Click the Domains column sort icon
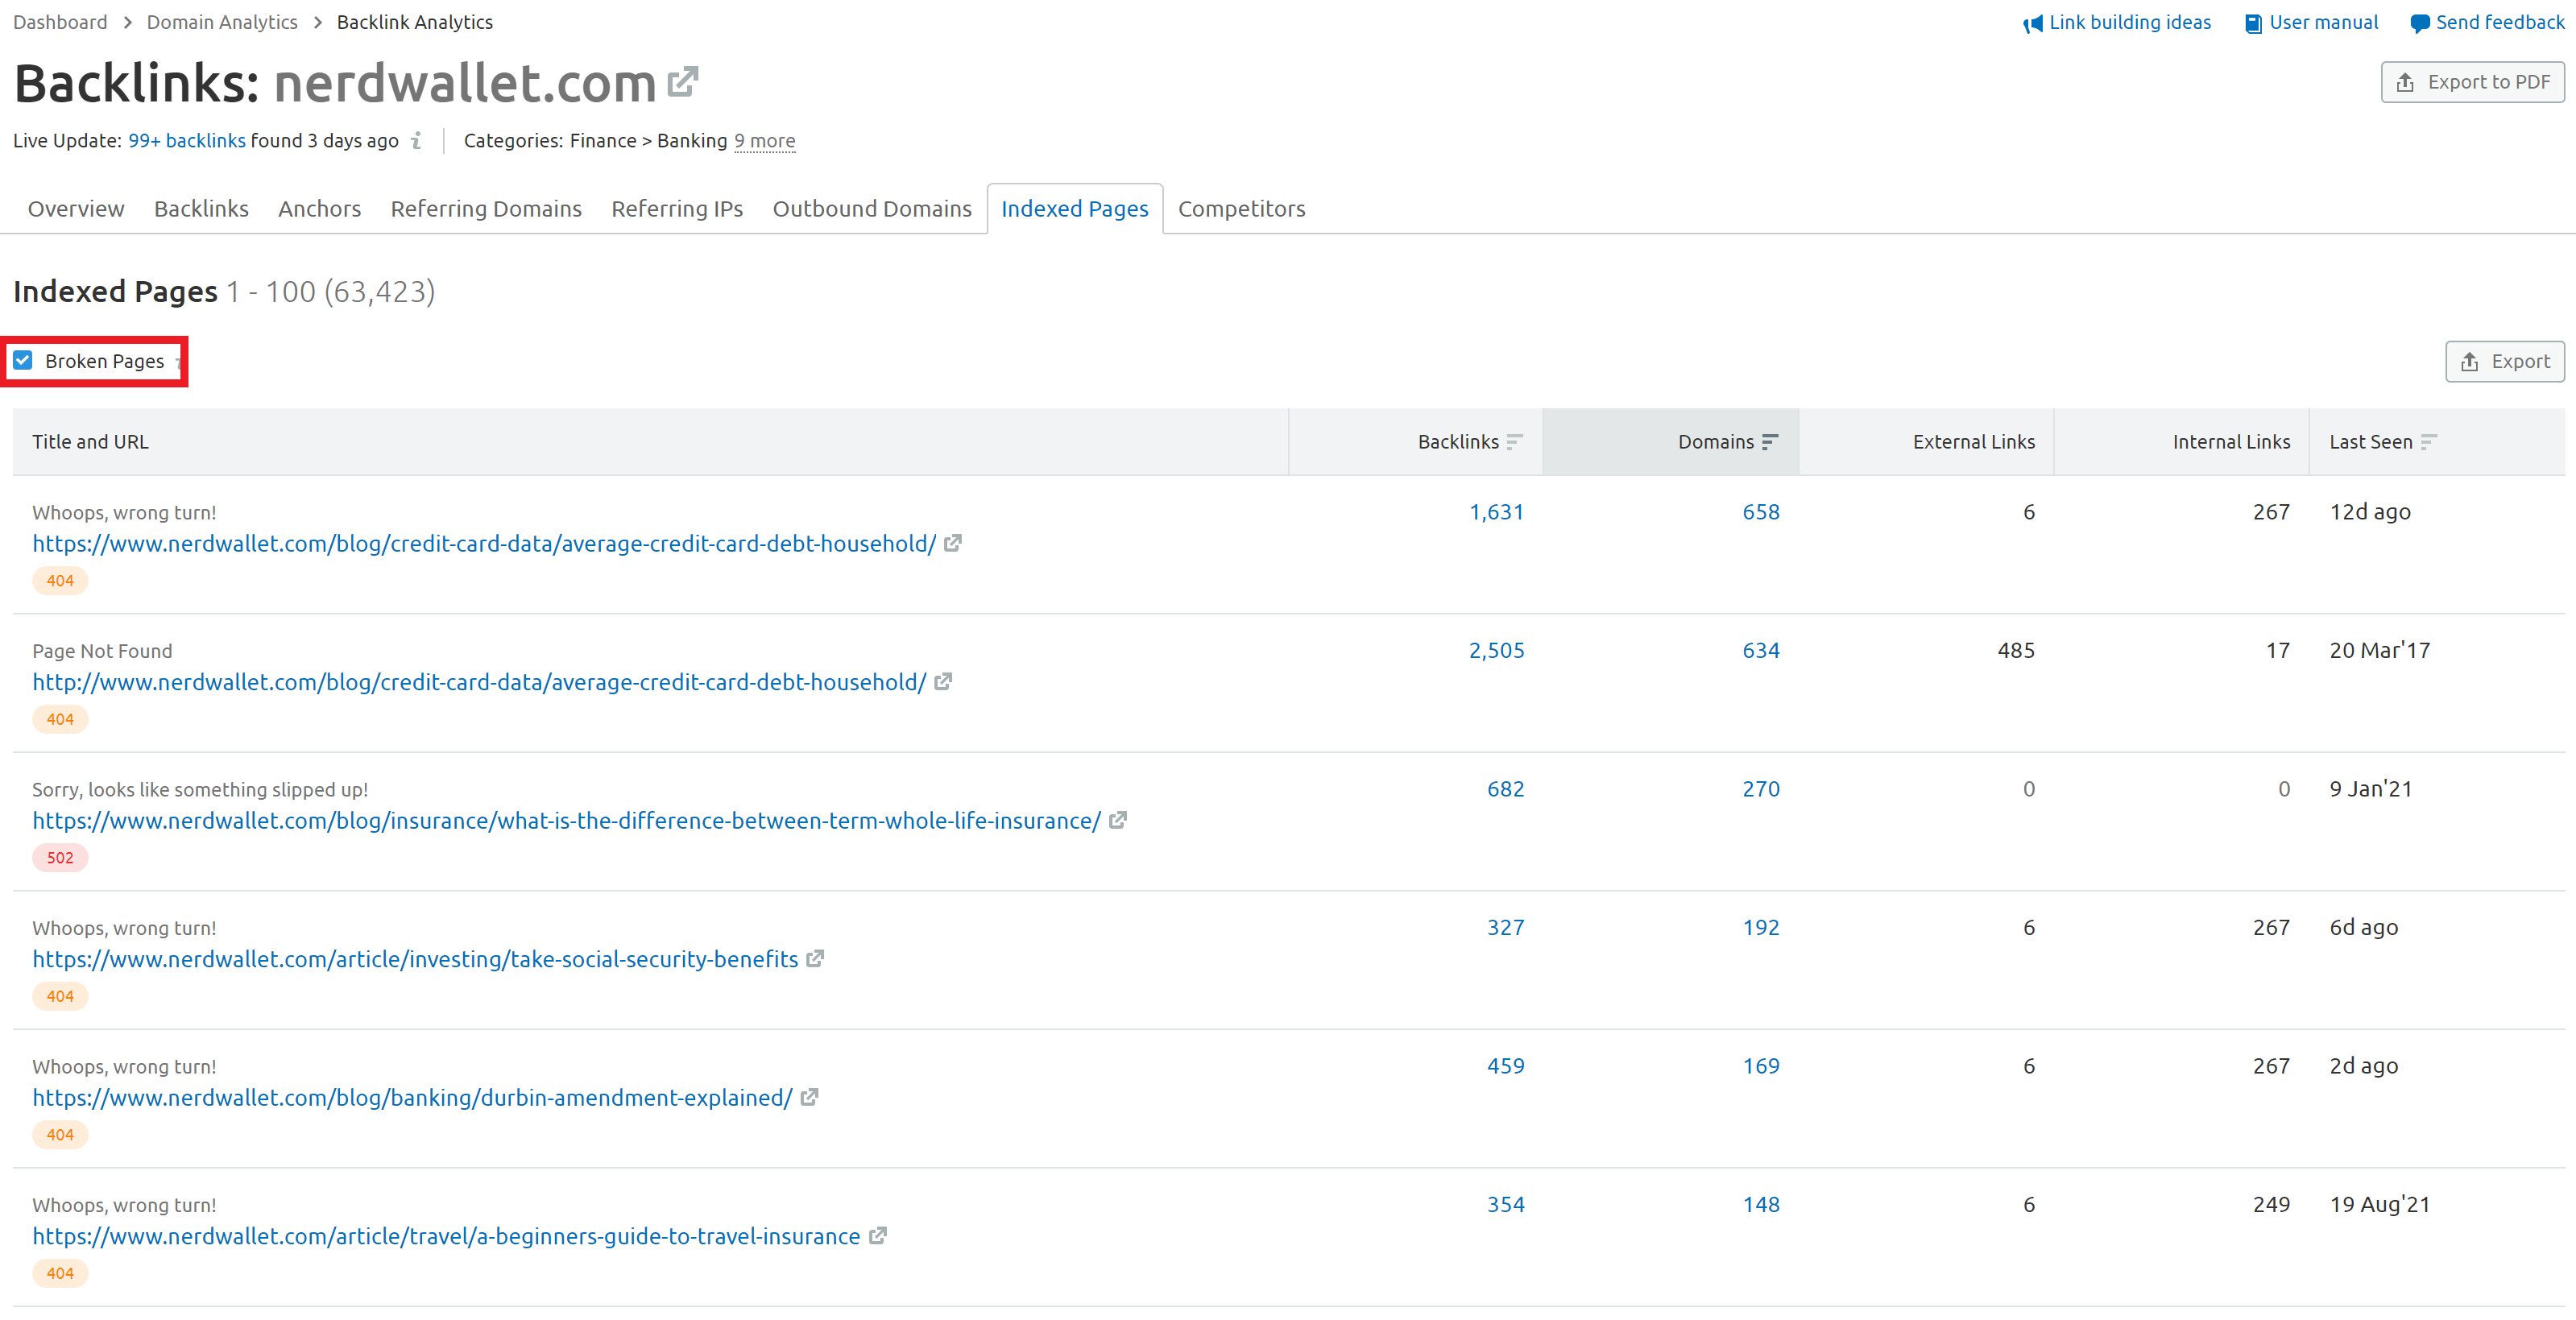 (x=1769, y=441)
